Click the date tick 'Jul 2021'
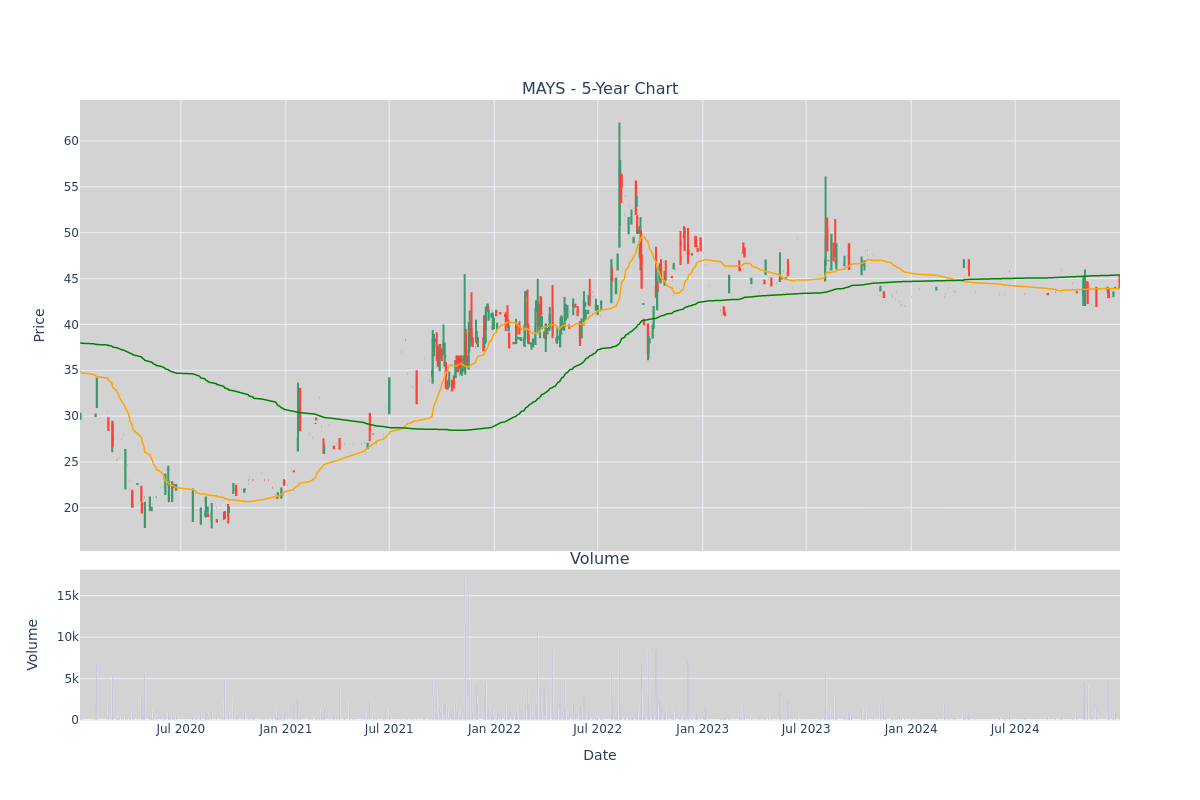Viewport: 1200px width, 800px height. [x=389, y=729]
